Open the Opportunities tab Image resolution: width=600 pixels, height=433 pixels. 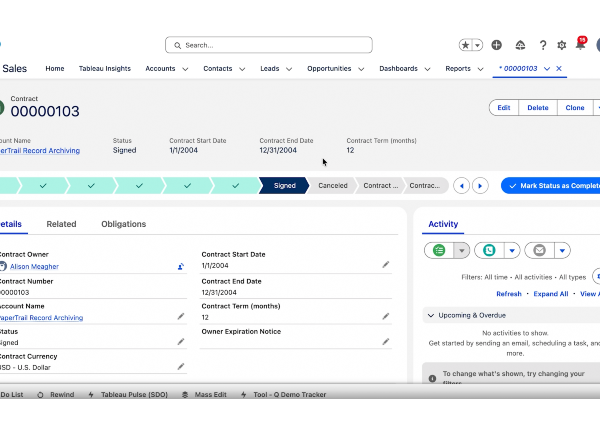(329, 68)
